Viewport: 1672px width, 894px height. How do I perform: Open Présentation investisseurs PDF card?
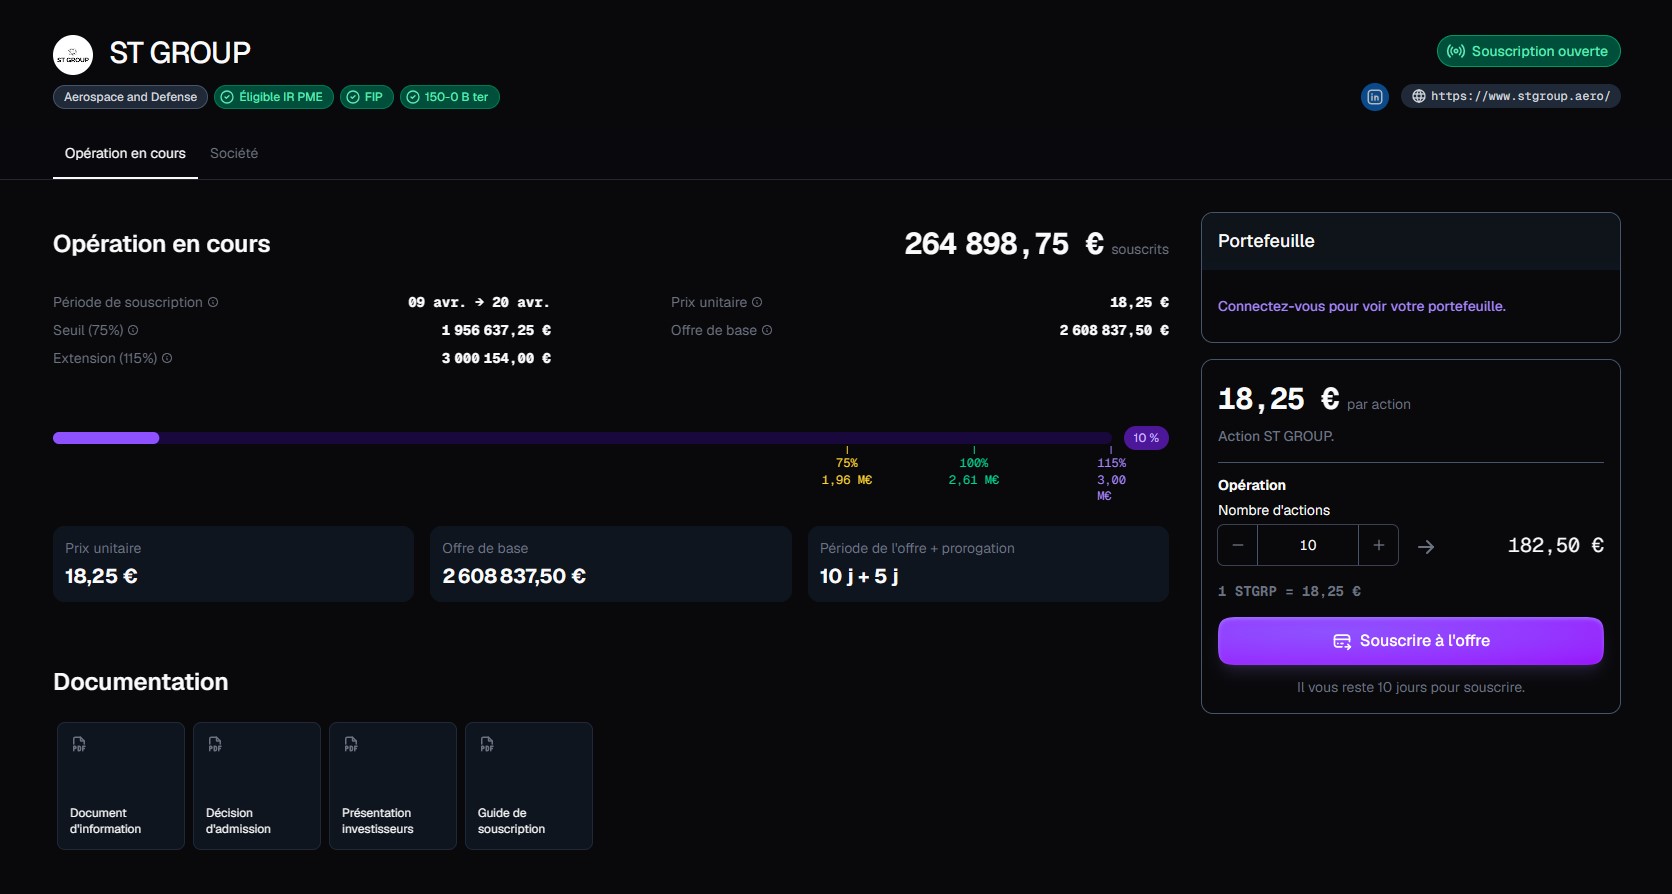pyautogui.click(x=393, y=786)
